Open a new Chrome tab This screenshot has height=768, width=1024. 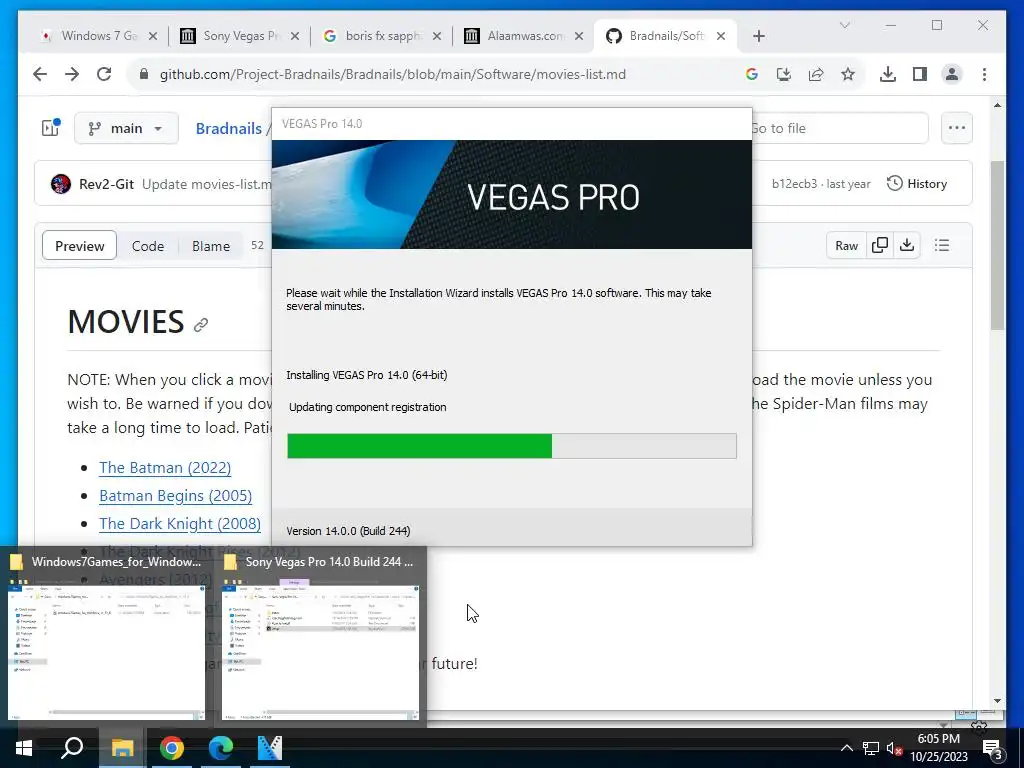tap(758, 36)
